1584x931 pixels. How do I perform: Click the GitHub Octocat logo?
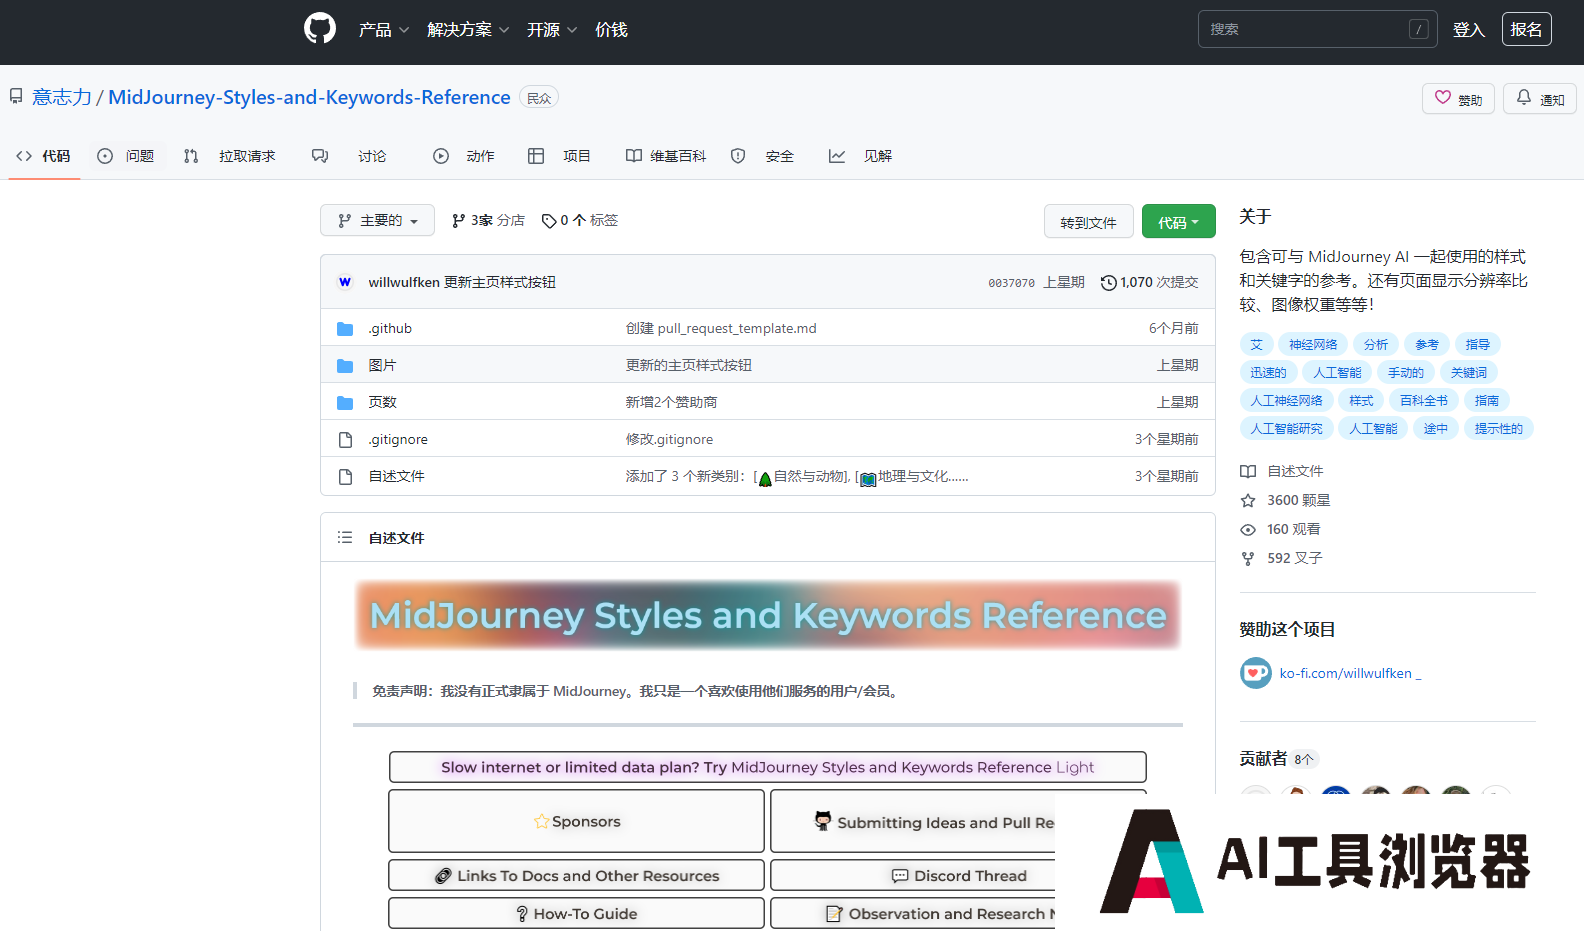pyautogui.click(x=320, y=28)
